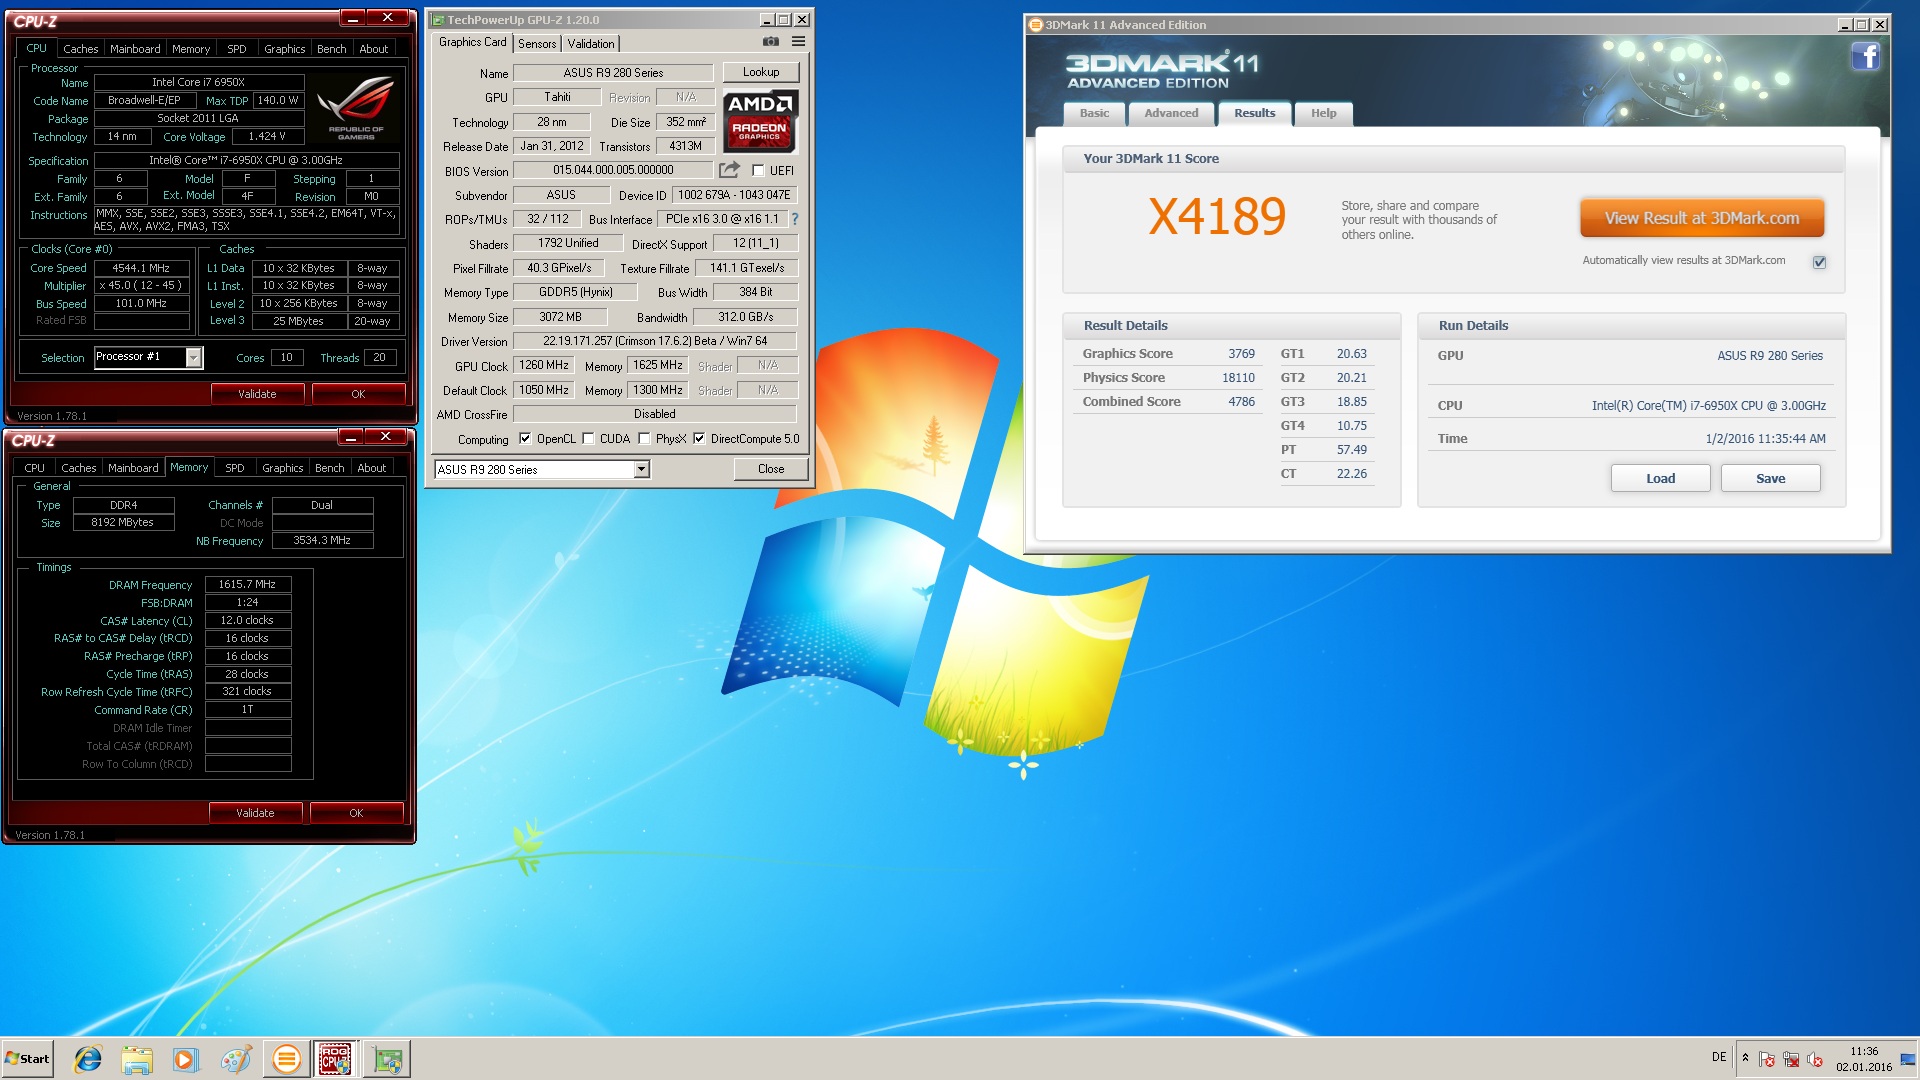1920x1080 pixels.
Task: Click the GPU name field ASUS R9 280 Series
Action: [x=613, y=73]
